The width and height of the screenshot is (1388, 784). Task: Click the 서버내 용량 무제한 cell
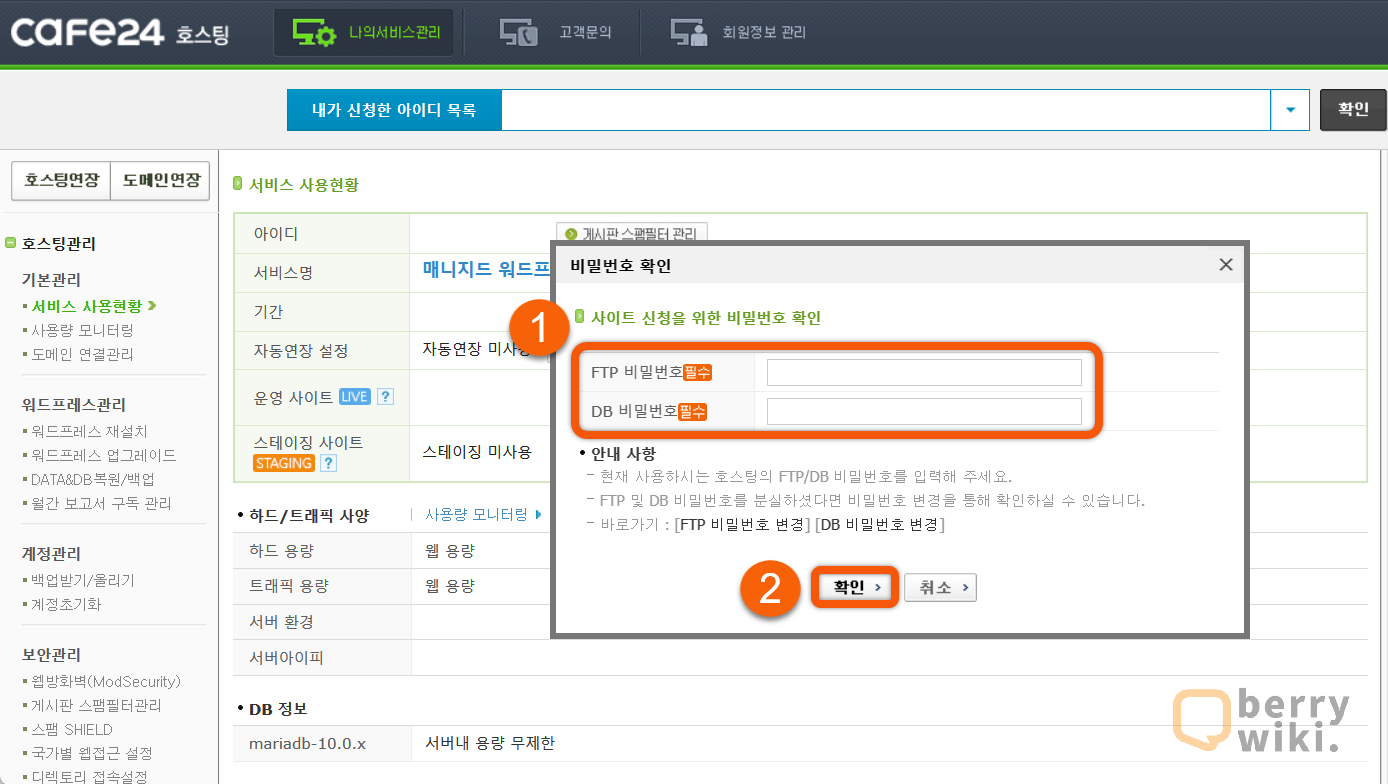coord(489,743)
